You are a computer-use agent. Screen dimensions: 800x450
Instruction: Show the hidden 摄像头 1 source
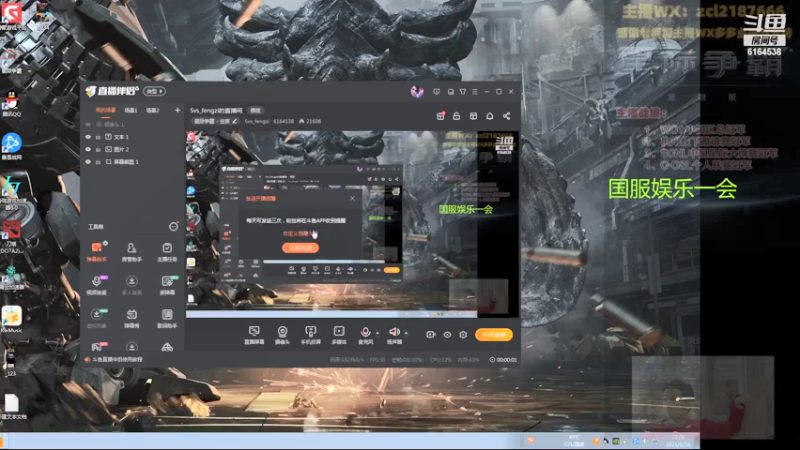point(88,124)
